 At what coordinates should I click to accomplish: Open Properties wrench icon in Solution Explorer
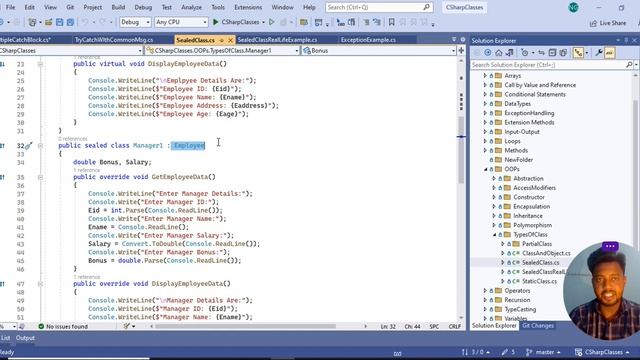pos(599,53)
